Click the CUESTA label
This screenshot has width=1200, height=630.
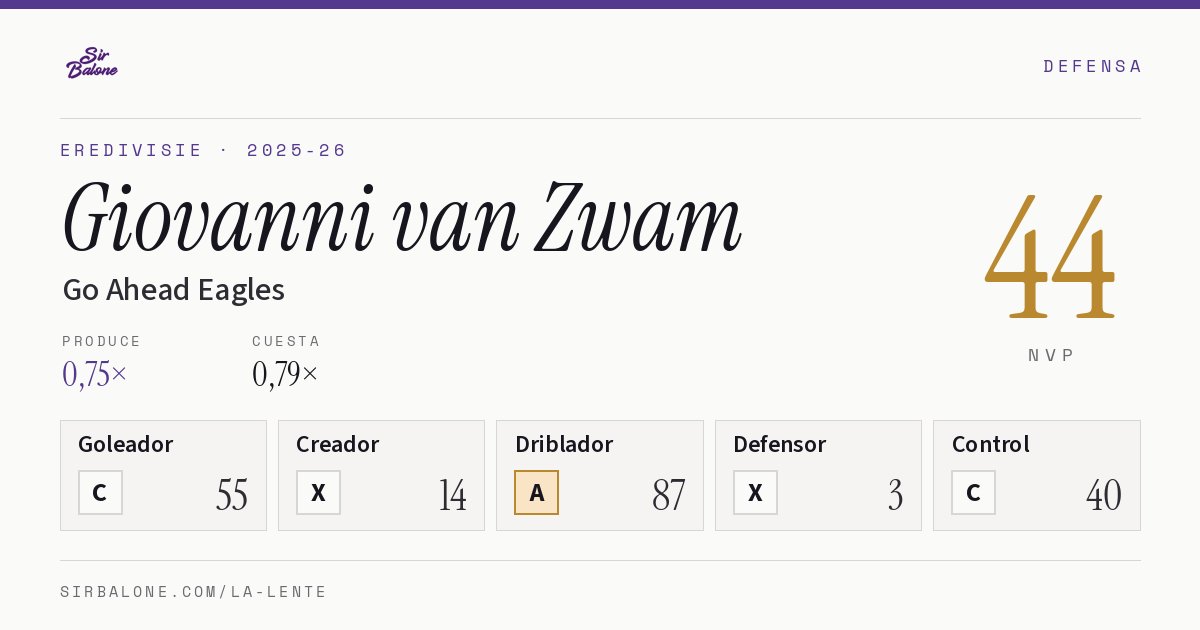[286, 341]
